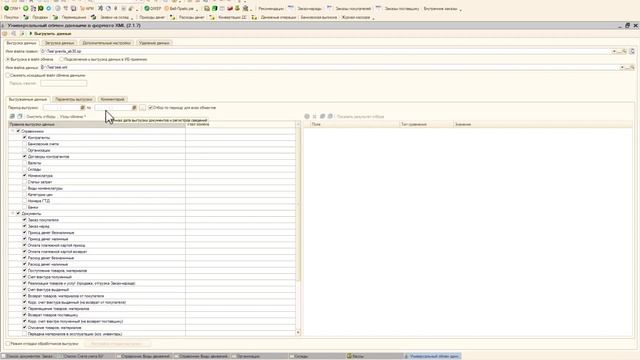This screenshot has height=360, width=640.
Task: Click the magnifier icon of rules file field
Action: (x=624, y=51)
